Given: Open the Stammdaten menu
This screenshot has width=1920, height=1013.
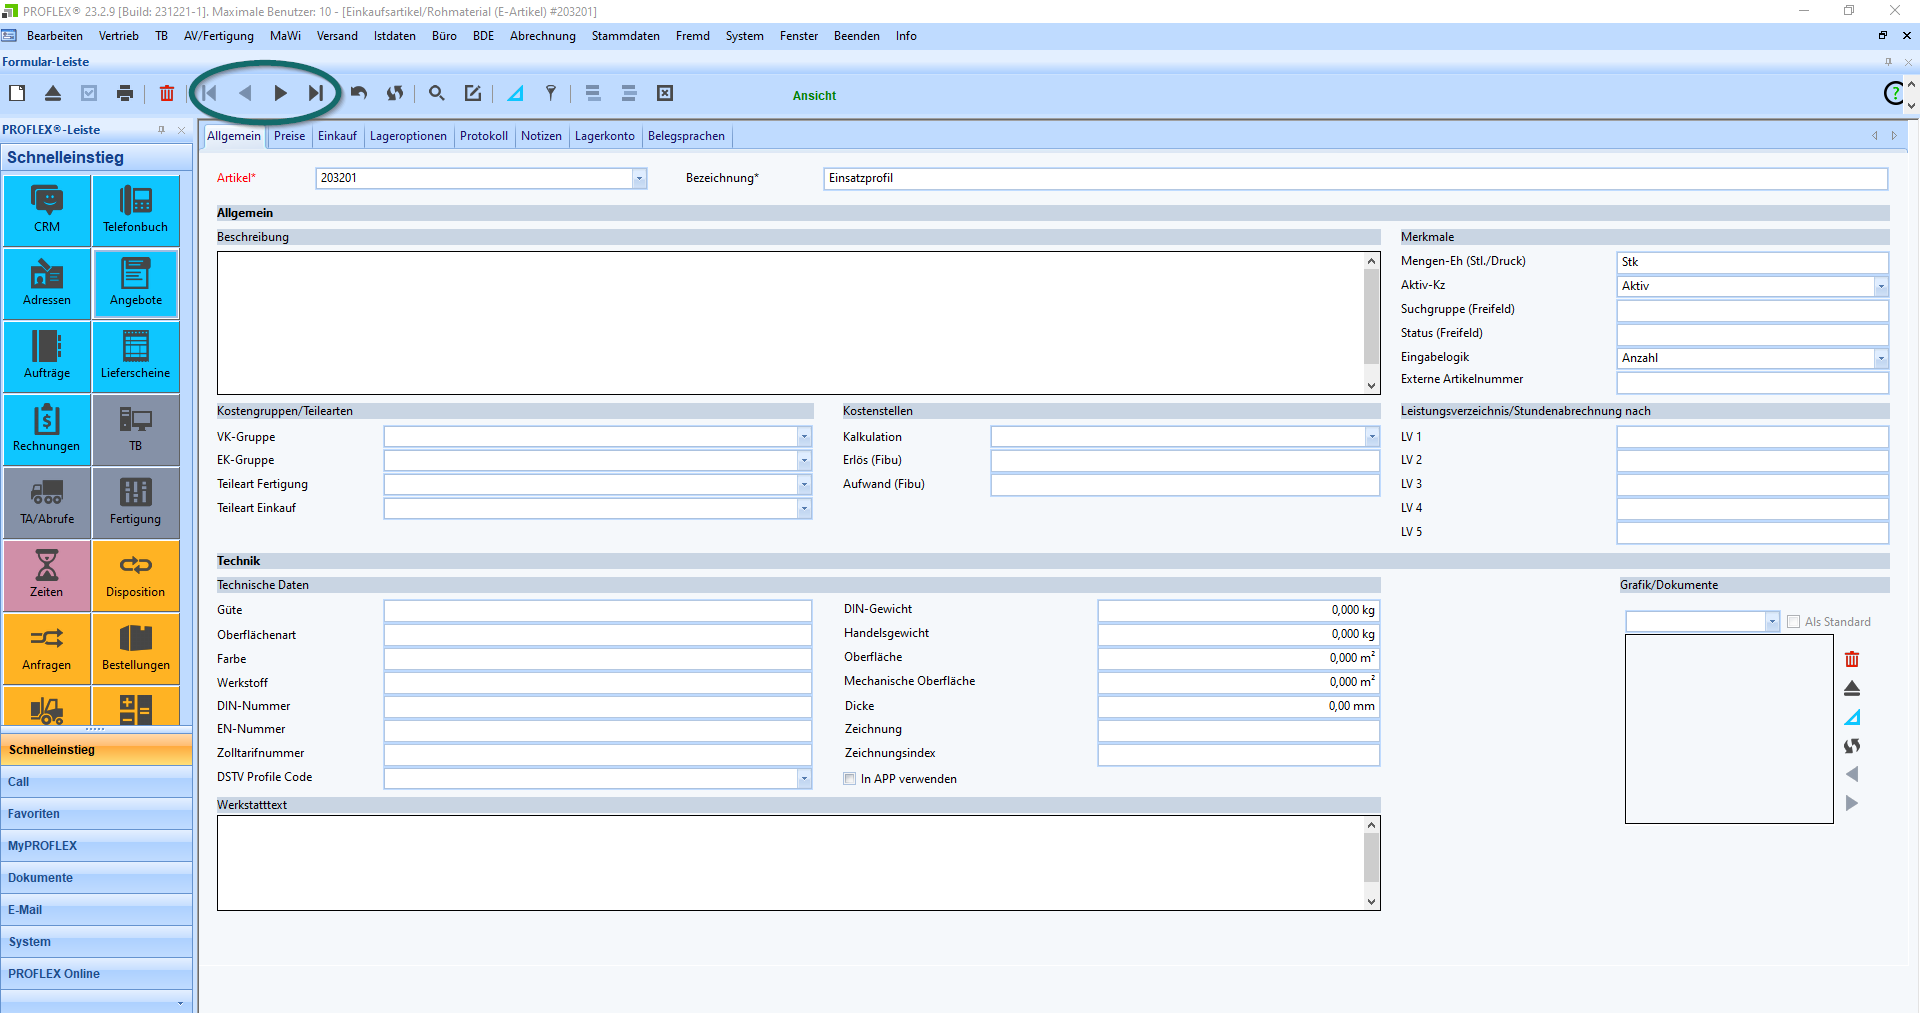Looking at the screenshot, I should pyautogui.click(x=625, y=36).
